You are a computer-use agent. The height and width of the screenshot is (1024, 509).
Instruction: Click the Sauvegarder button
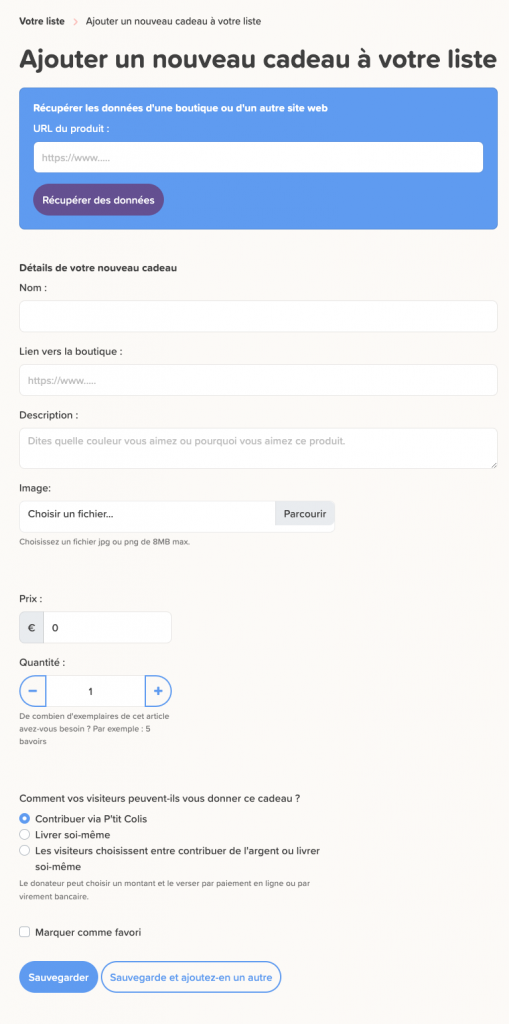tap(58, 977)
